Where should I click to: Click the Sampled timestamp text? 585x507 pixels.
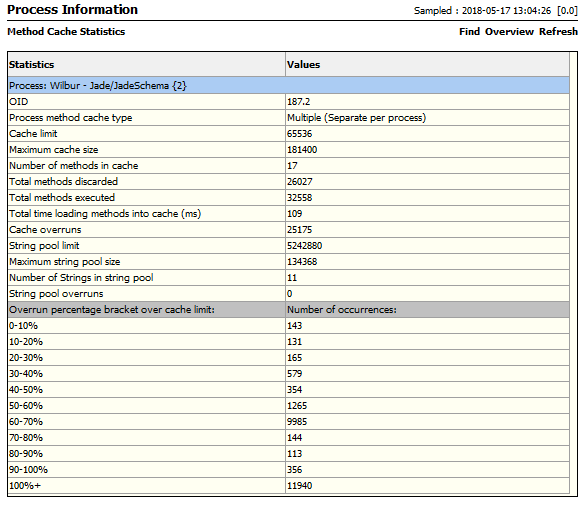[x=496, y=10]
